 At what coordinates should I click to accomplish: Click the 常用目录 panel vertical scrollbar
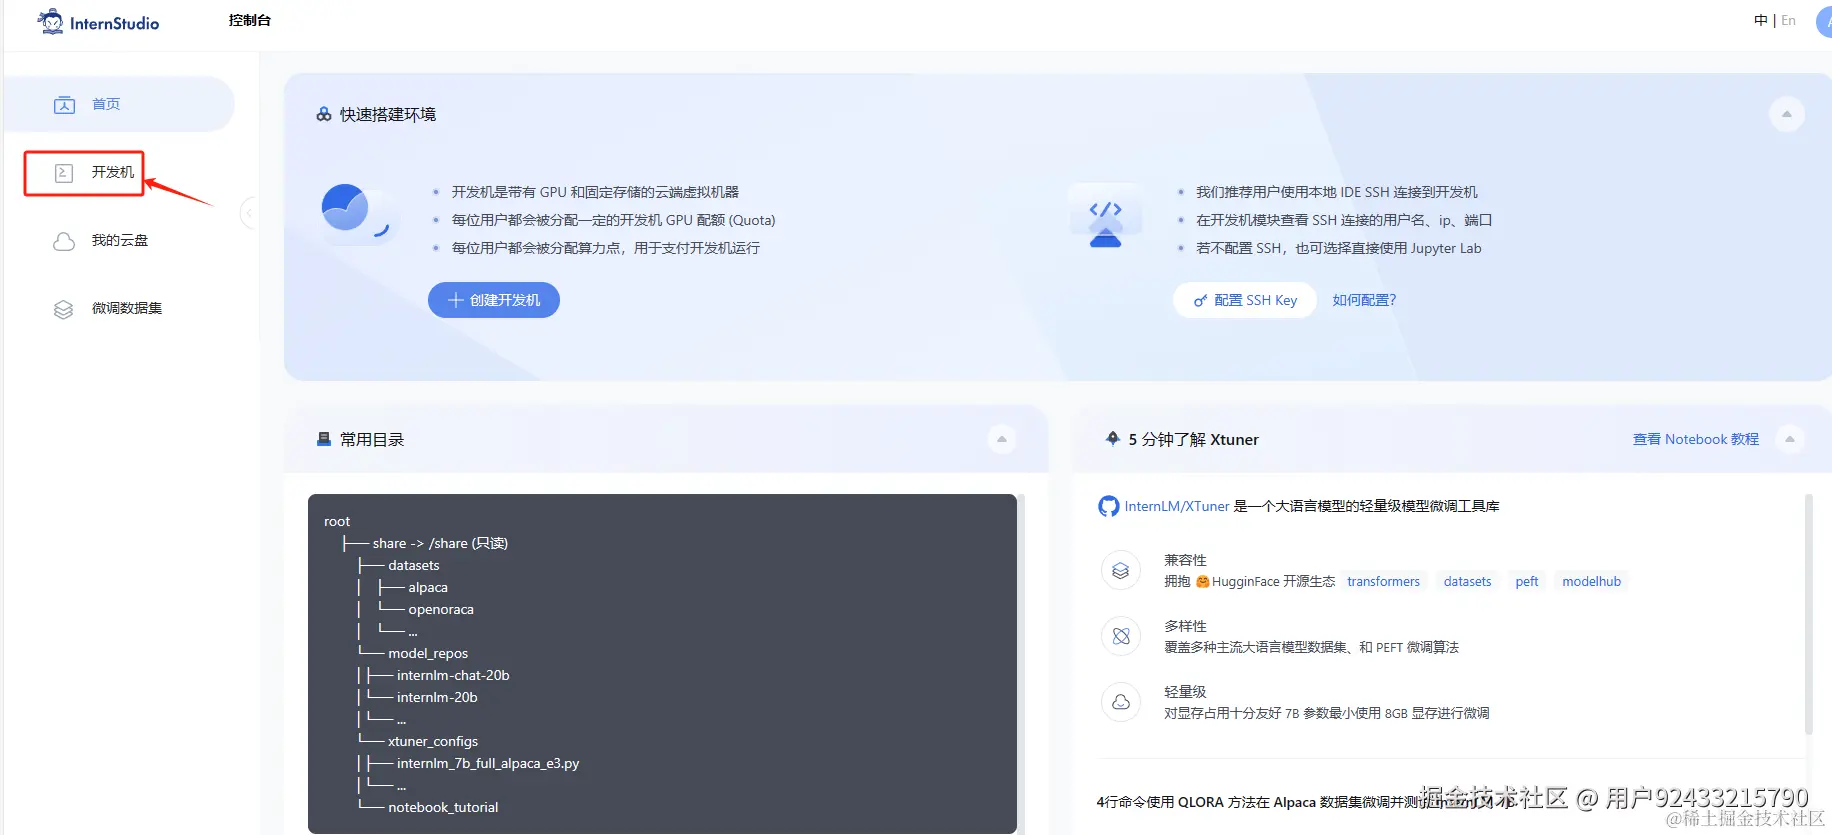pyautogui.click(x=1022, y=663)
